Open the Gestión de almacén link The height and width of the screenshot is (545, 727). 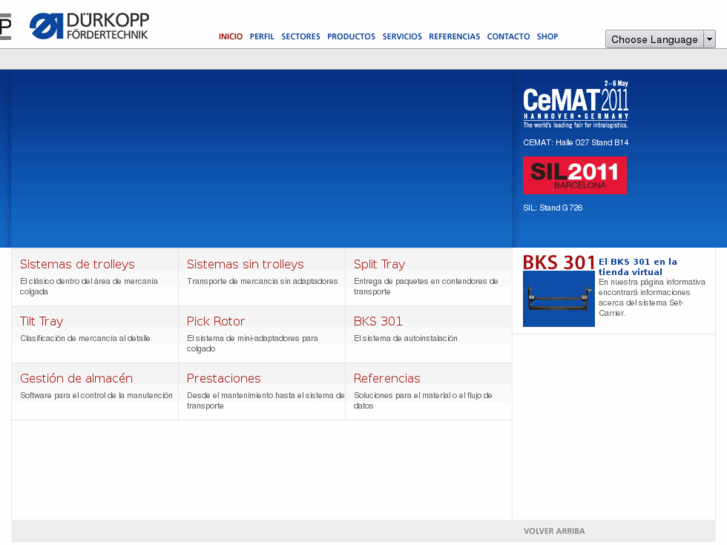point(76,378)
